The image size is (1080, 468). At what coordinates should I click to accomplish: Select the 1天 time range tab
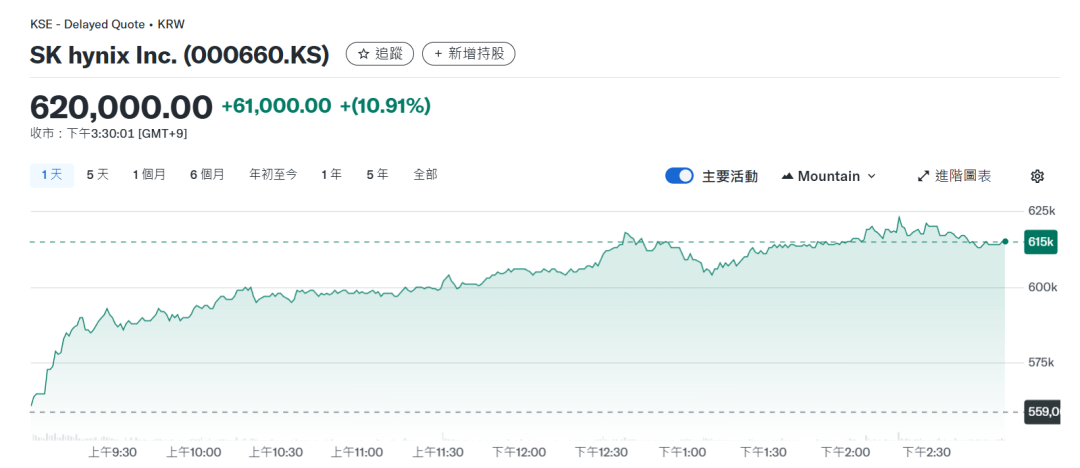(52, 175)
